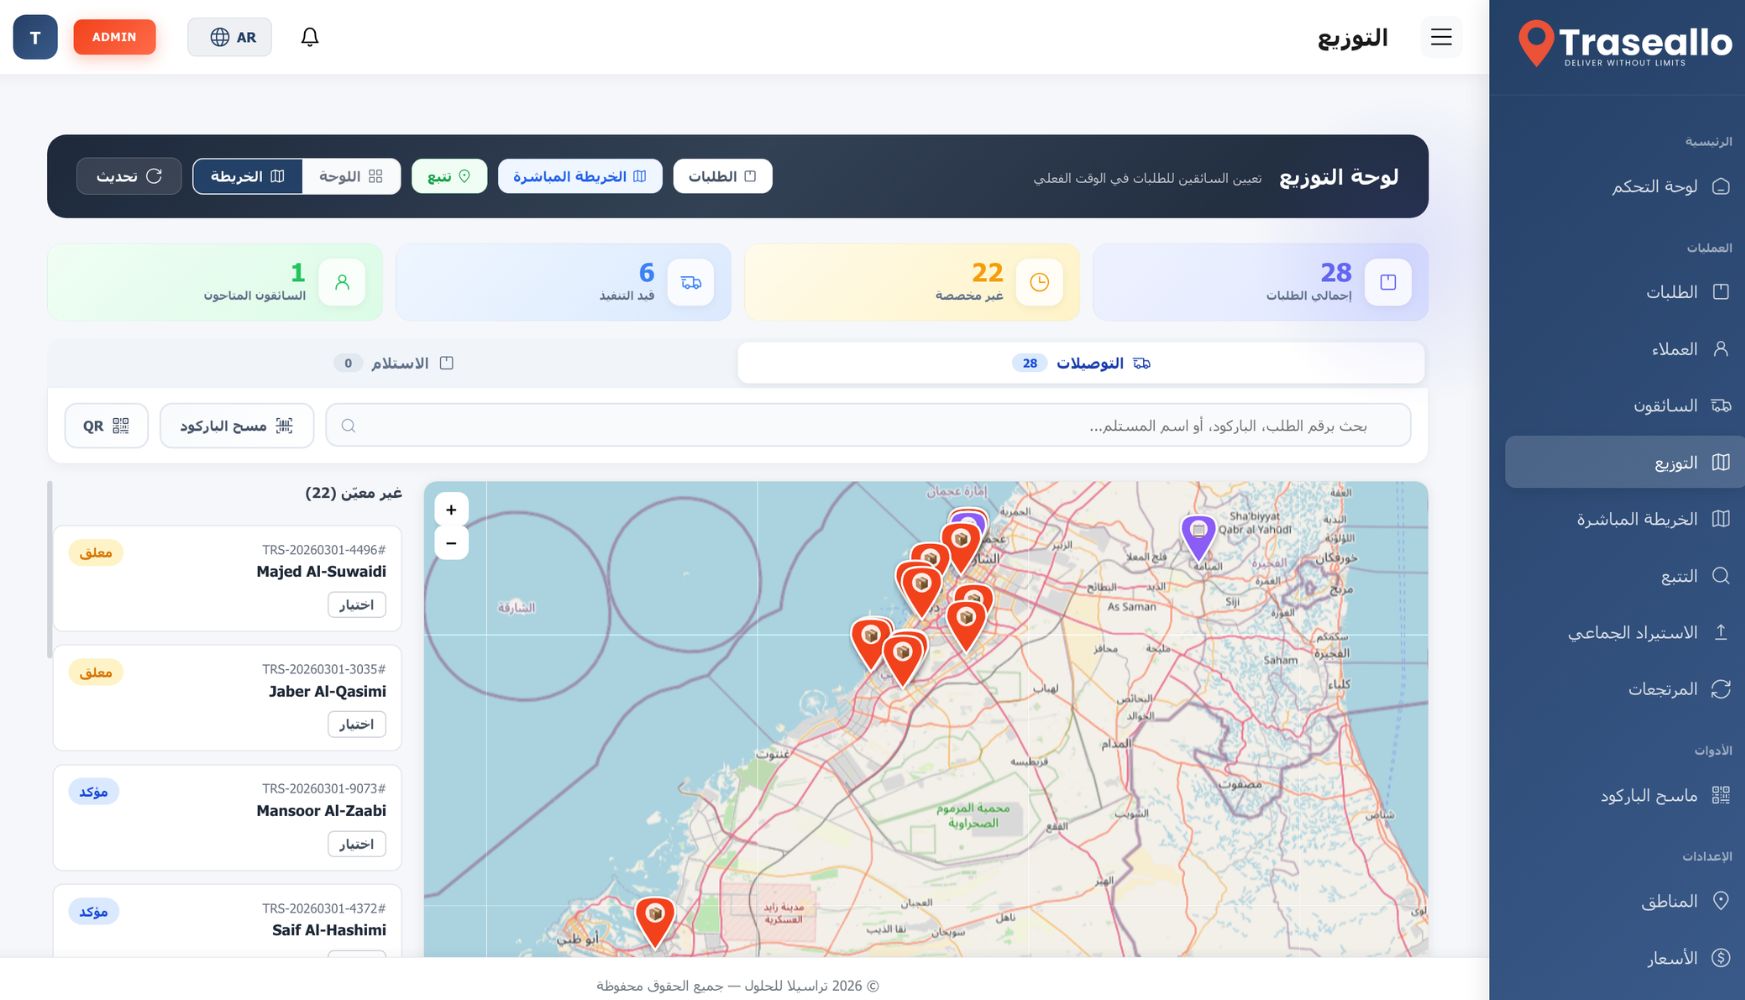1745x1000 pixels.
Task: Open the AR language selector
Action: tap(230, 37)
